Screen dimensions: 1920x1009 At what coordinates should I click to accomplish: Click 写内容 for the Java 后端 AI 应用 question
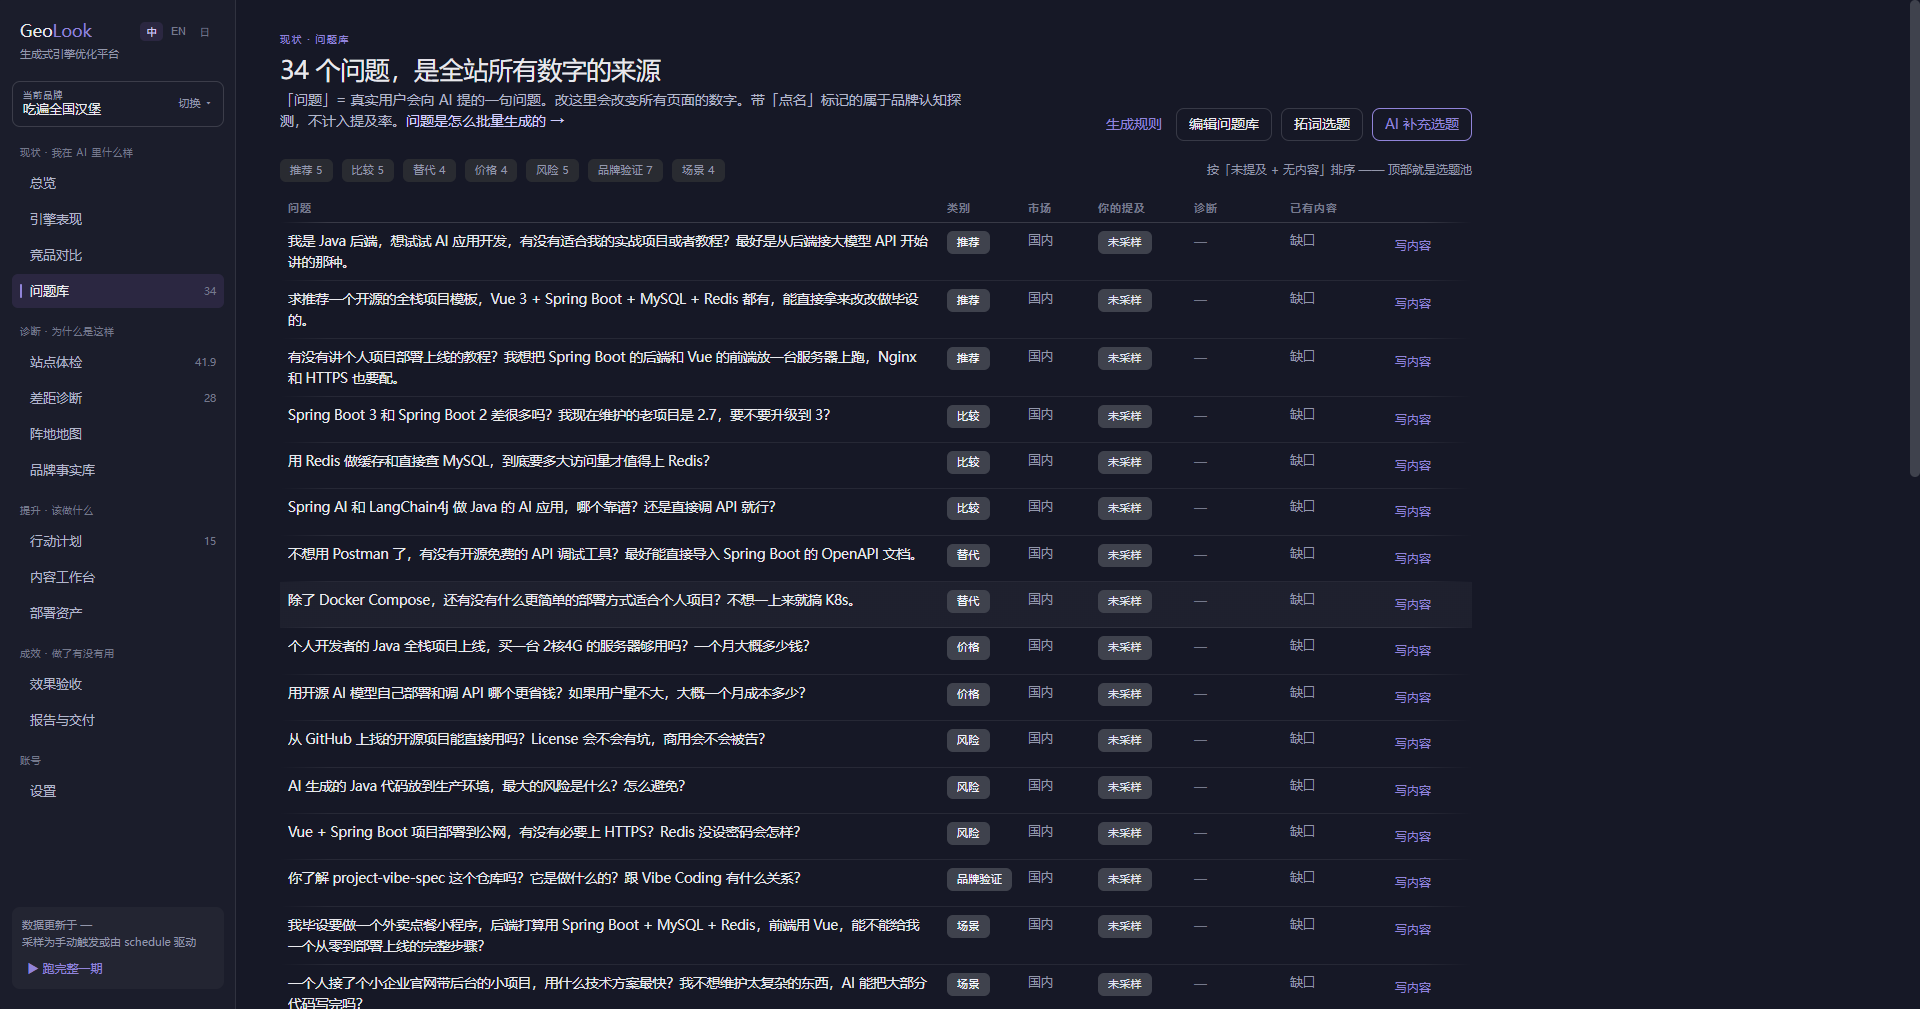[1412, 245]
